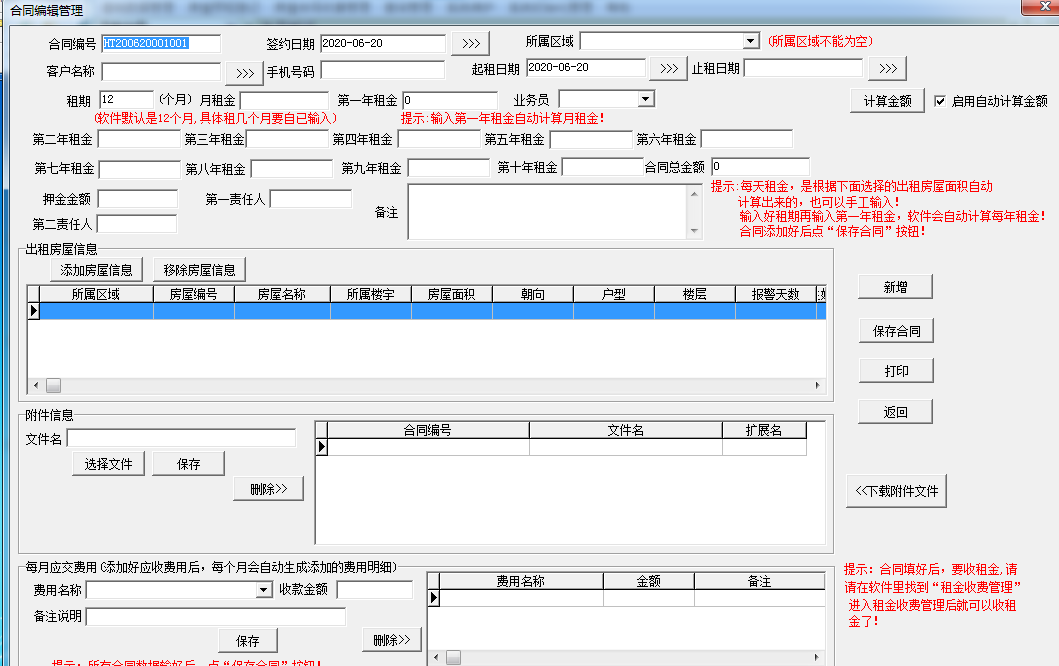Open date picker for 止租日期

(x=887, y=68)
